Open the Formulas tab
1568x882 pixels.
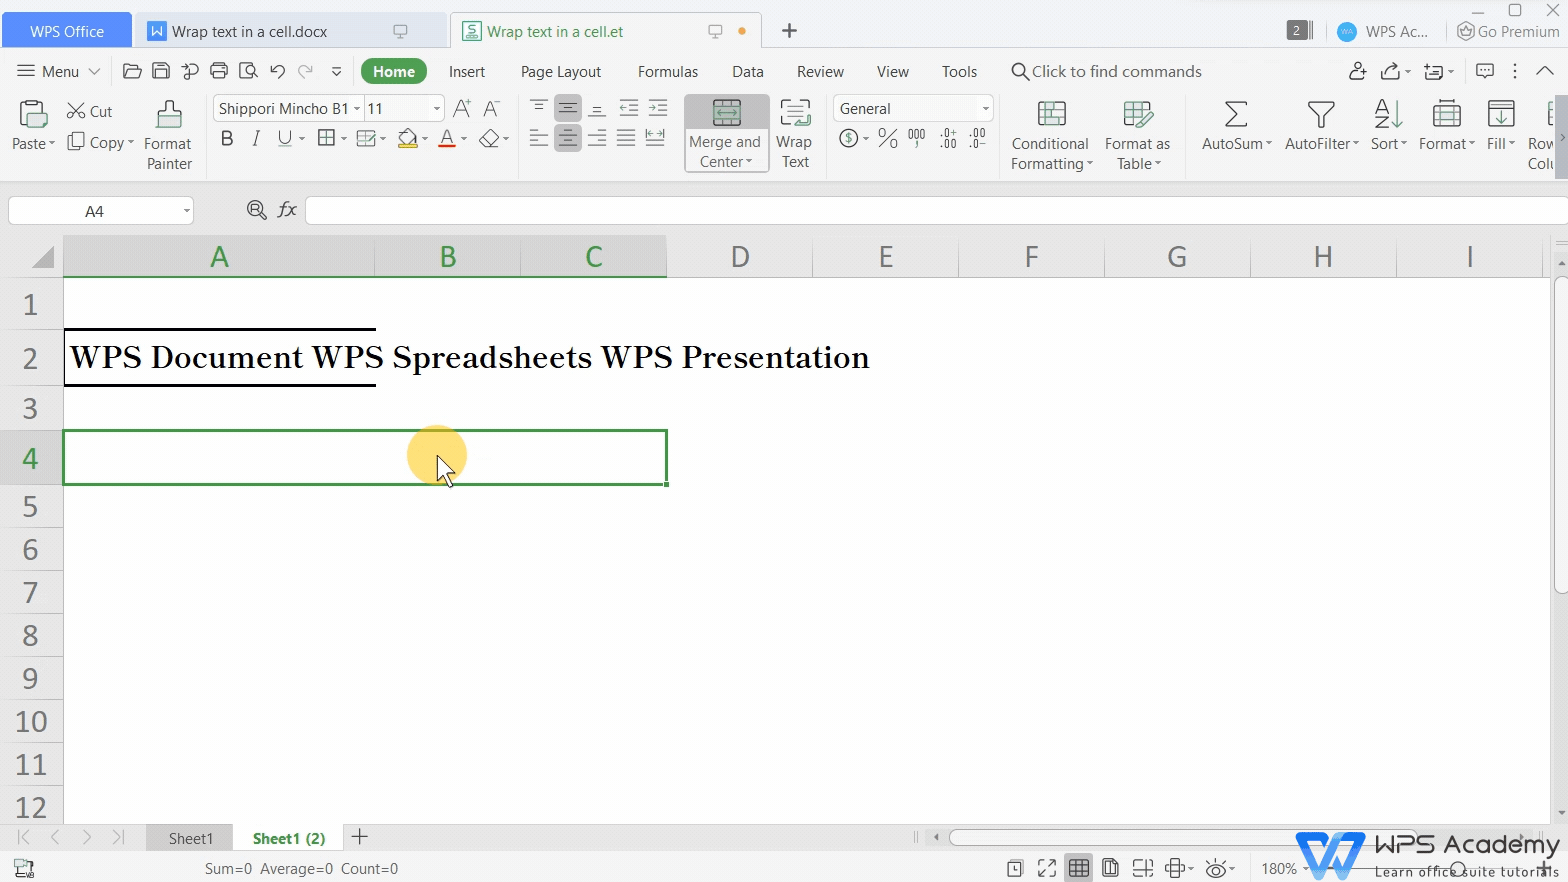click(668, 71)
